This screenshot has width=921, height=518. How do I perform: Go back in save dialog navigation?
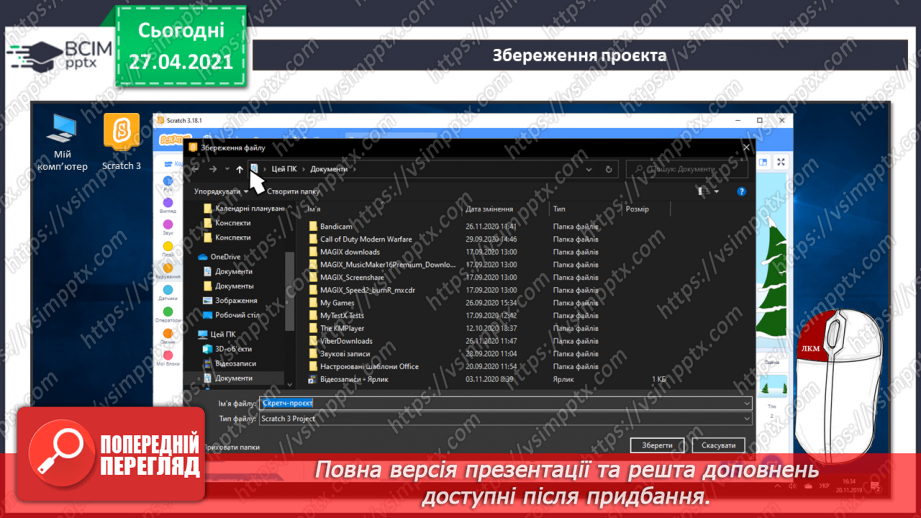(196, 169)
